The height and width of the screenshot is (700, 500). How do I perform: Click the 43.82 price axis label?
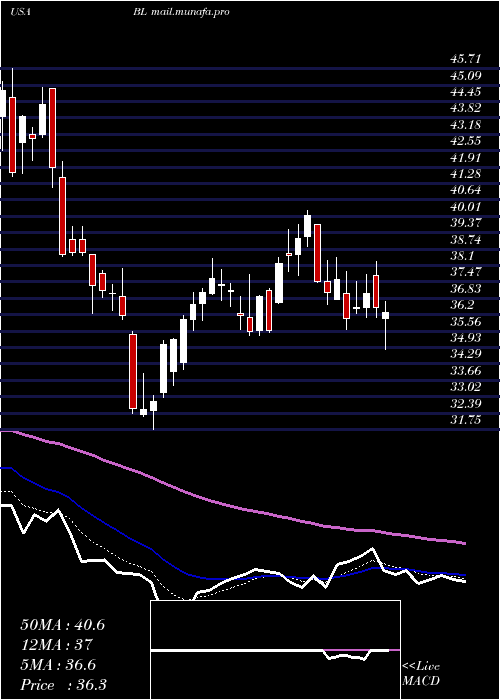465,108
